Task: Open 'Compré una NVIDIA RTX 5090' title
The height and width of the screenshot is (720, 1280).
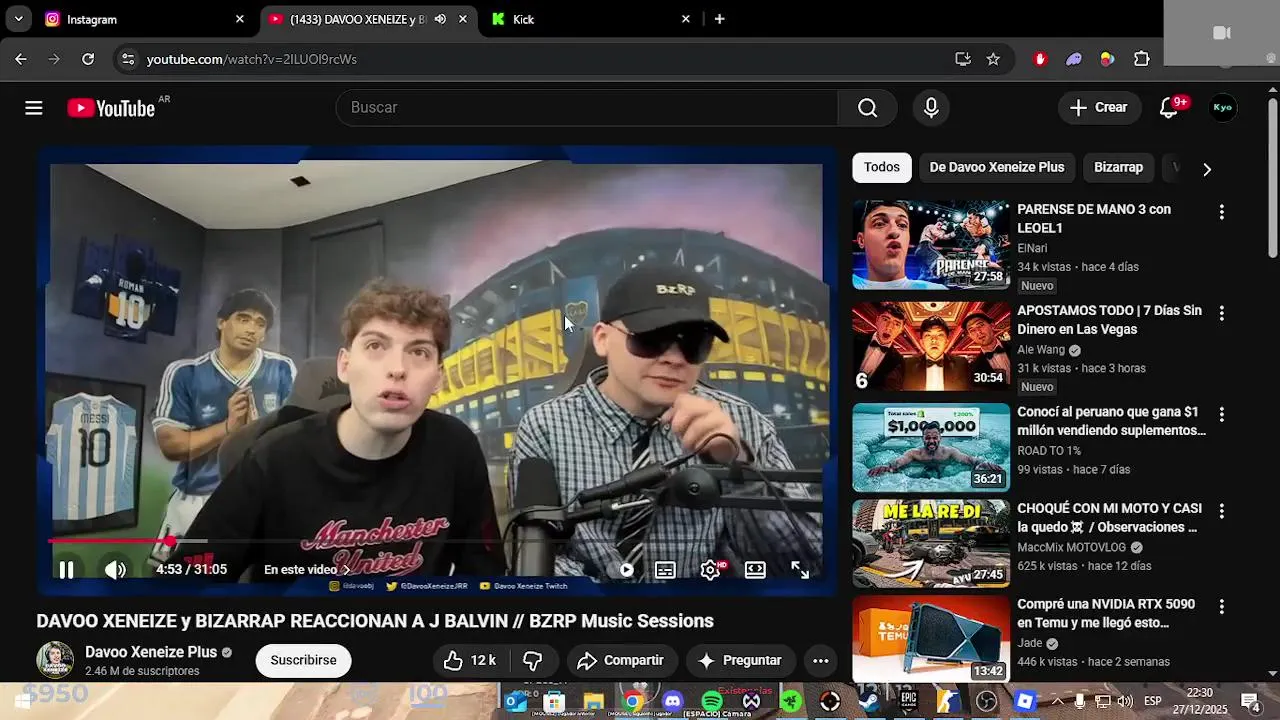Action: click(1106, 614)
